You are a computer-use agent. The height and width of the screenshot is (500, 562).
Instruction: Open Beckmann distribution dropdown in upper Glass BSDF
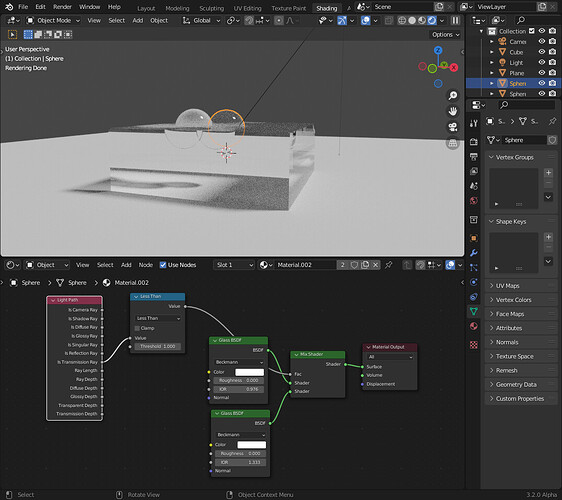[239, 362]
